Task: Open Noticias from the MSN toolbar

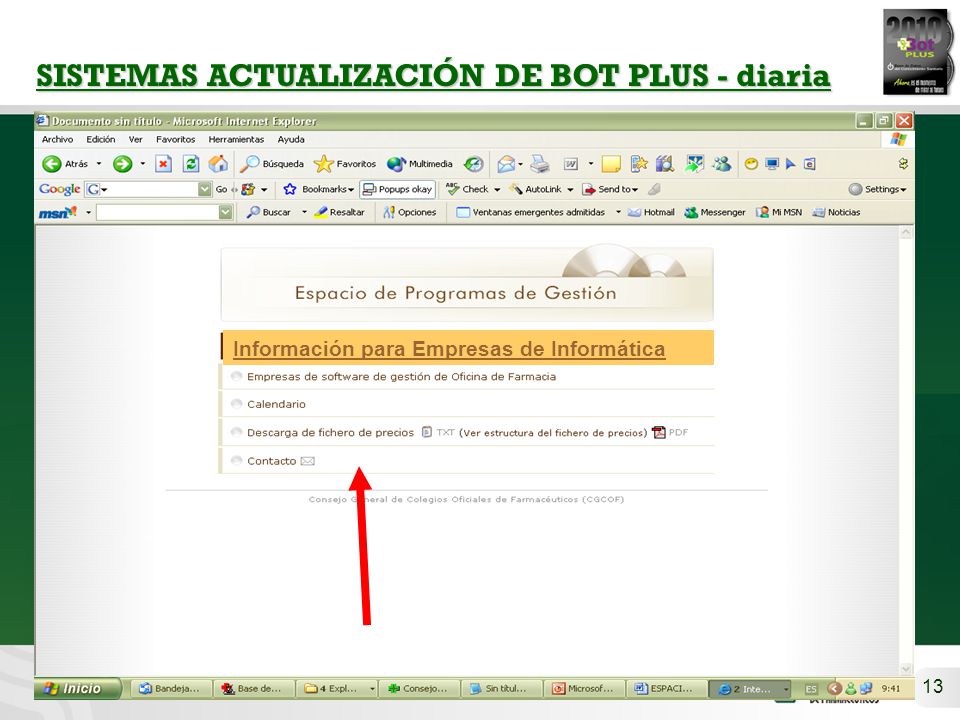Action: (x=836, y=212)
